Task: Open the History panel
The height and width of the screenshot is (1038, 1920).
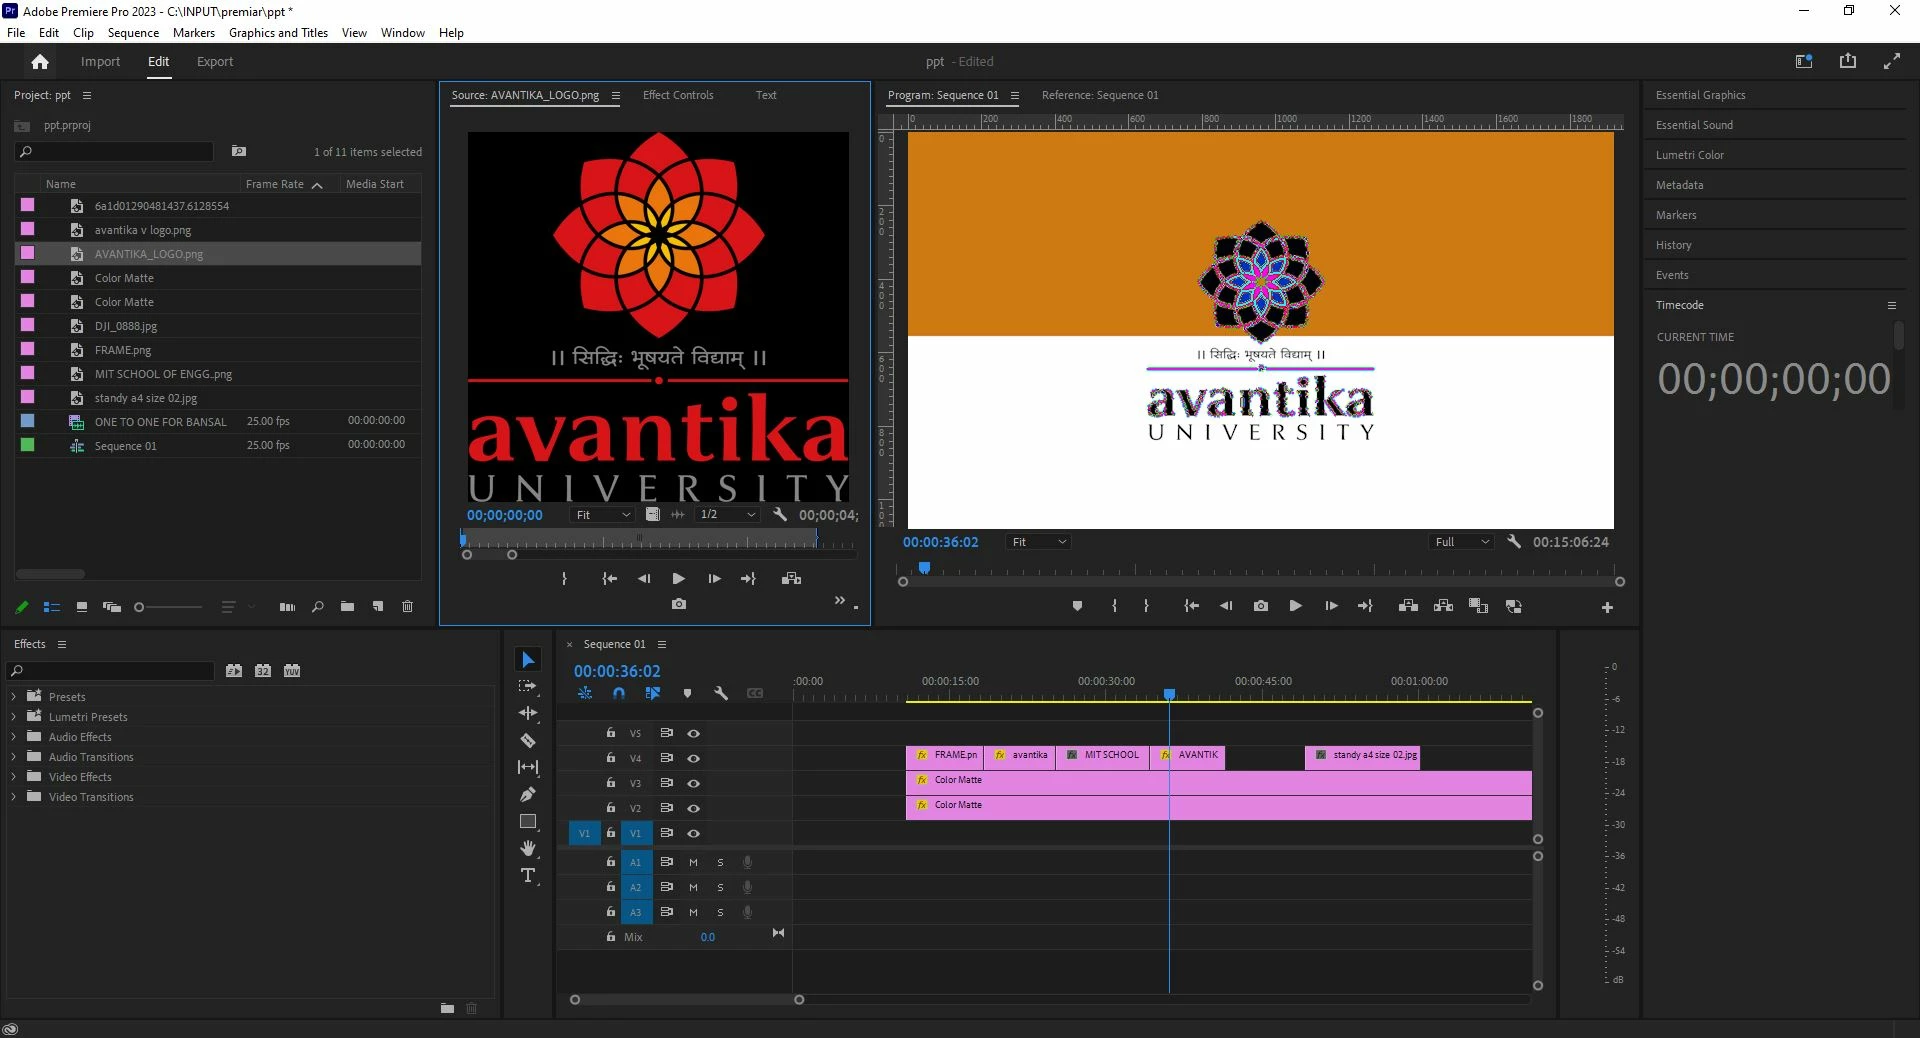Action: [x=1674, y=245]
